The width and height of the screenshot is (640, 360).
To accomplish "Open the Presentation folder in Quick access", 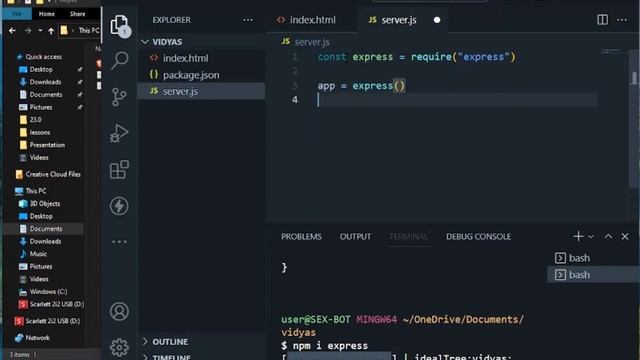I will (47, 145).
